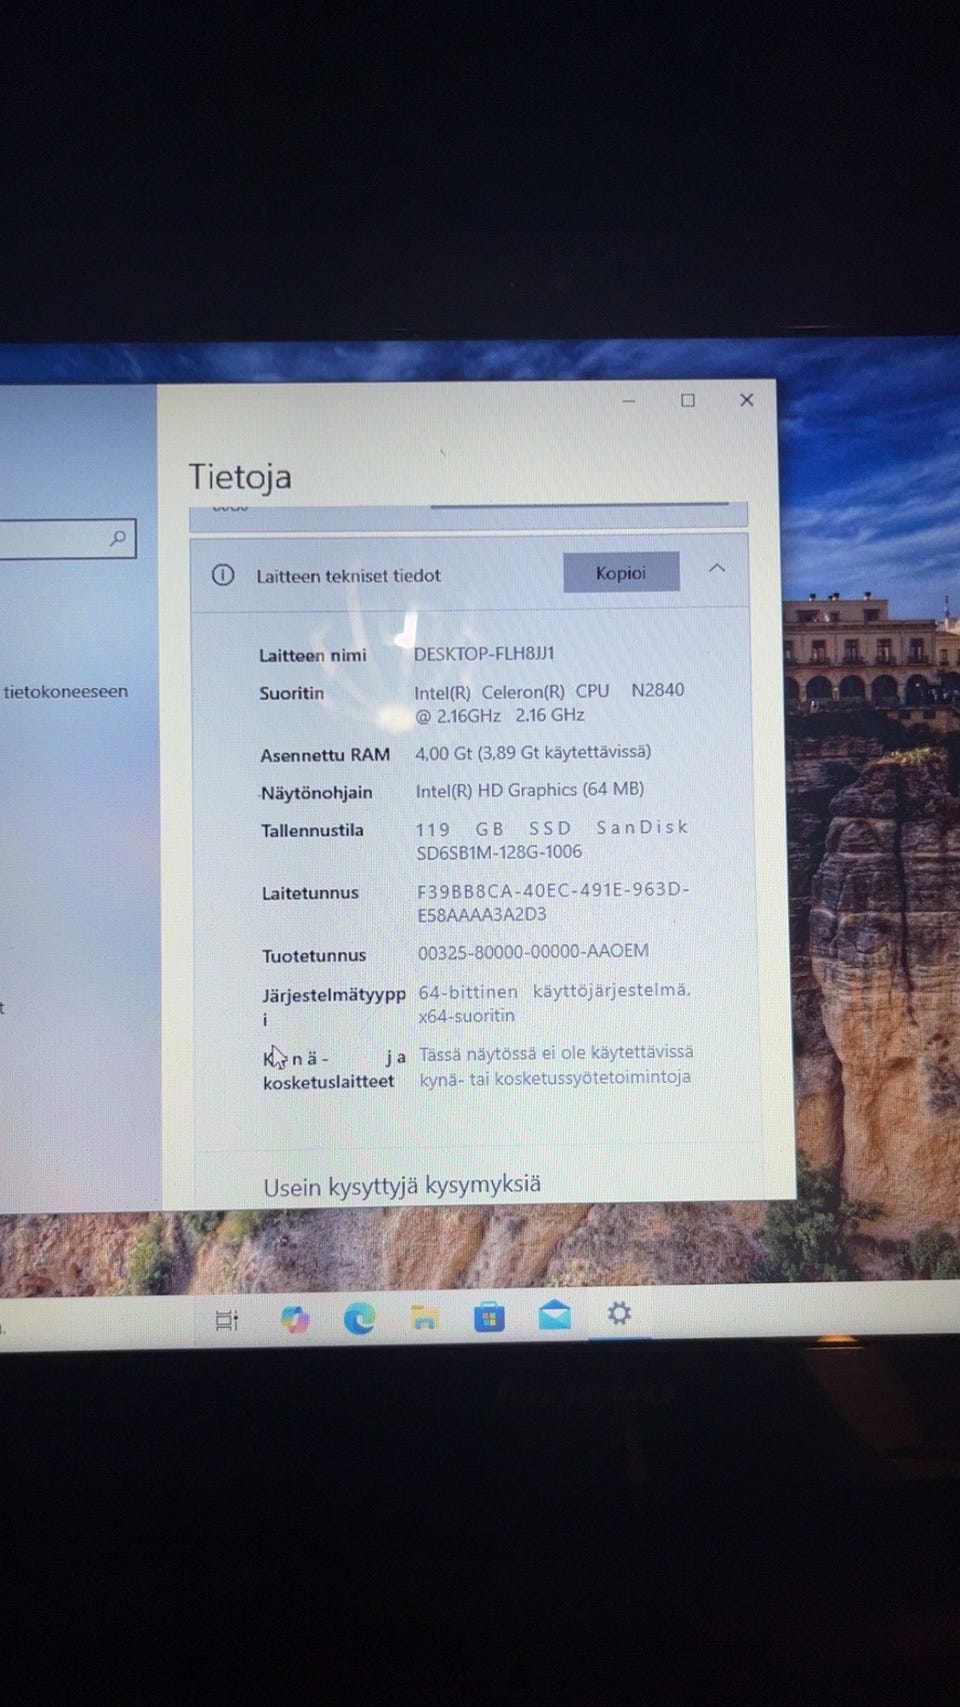Click the 4,00 Gt RAM value
Viewport: 960px width, 1707px height.
pyautogui.click(x=533, y=752)
